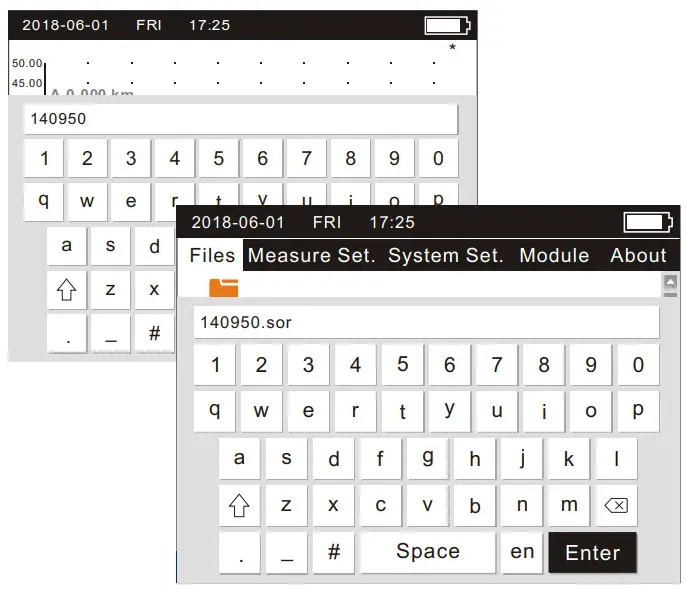Image resolution: width=687 pixels, height=592 pixels.
Task: Tap letter b on front keyboard
Action: coord(475,505)
